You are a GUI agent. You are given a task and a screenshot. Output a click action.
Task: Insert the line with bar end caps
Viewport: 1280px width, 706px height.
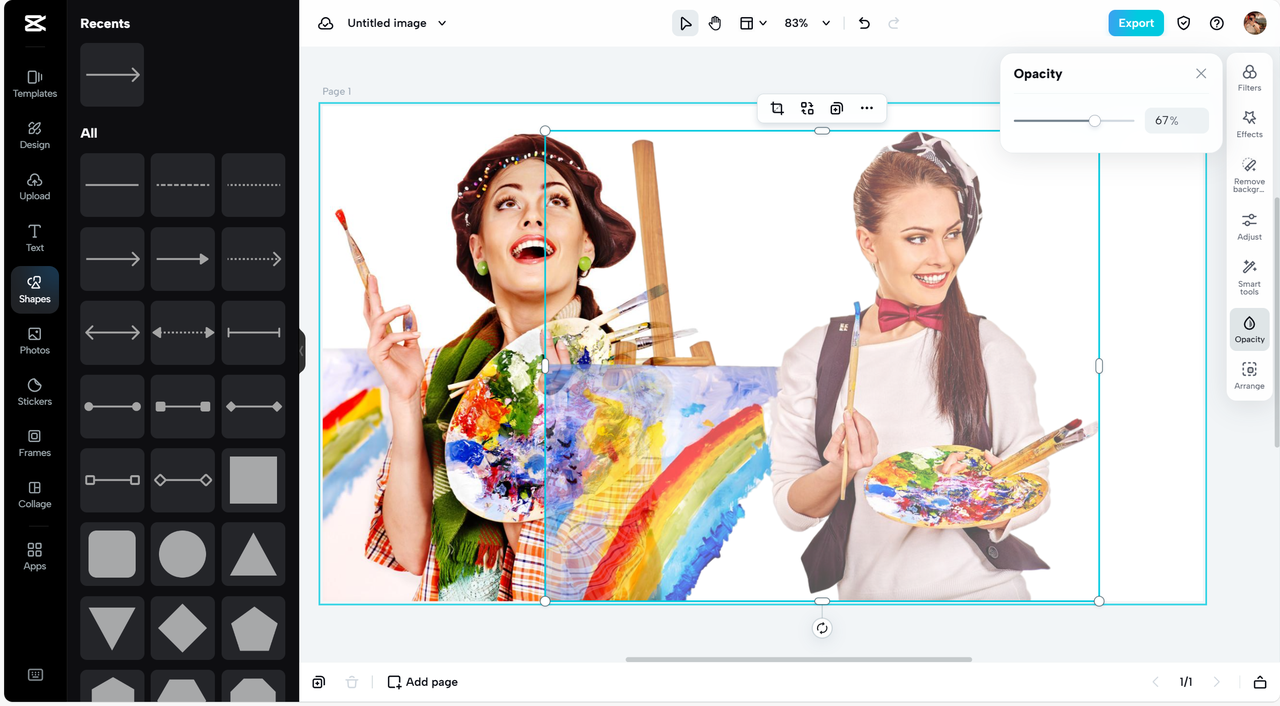coord(253,333)
